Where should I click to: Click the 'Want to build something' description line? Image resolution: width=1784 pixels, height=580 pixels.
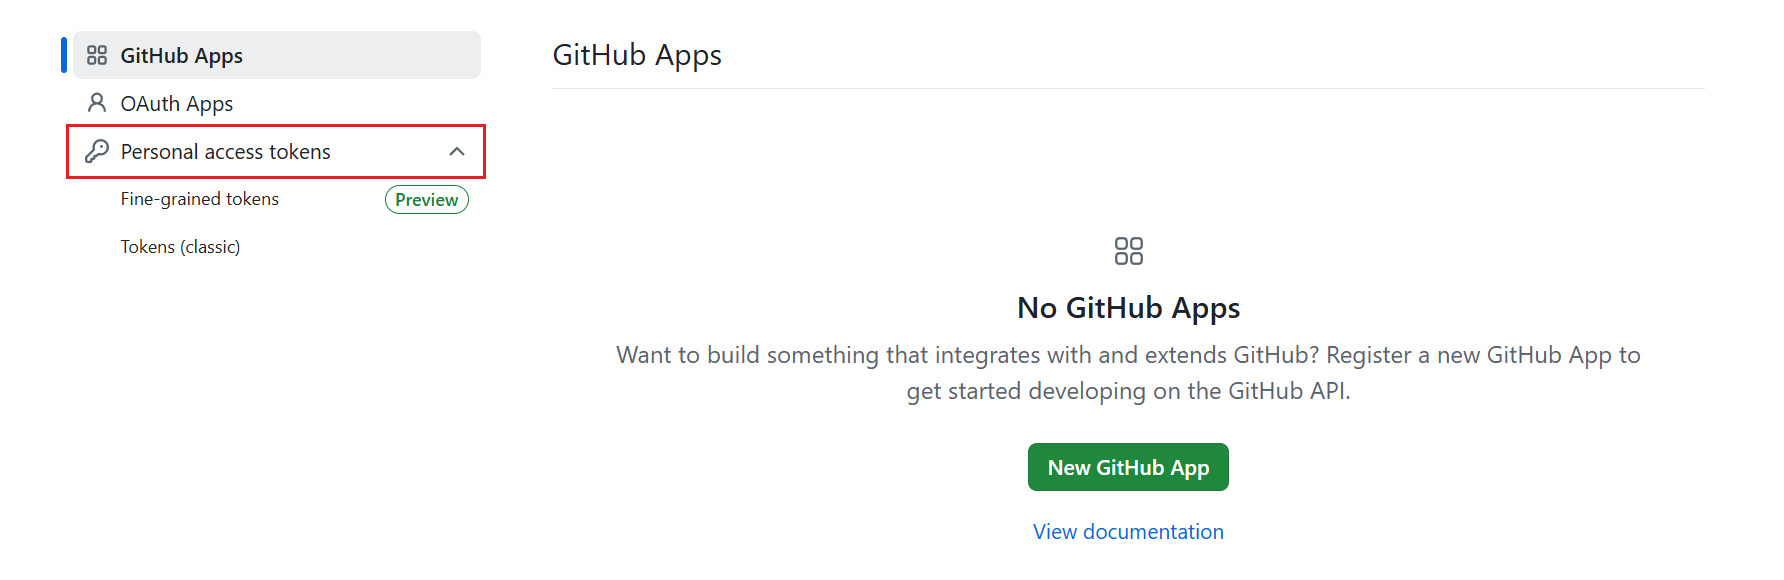point(1128,355)
